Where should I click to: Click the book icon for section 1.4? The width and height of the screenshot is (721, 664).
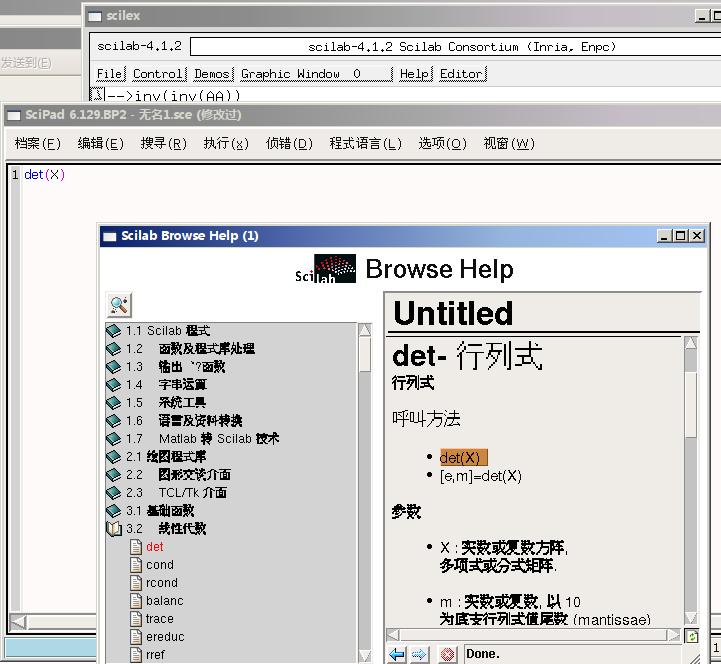(x=114, y=384)
